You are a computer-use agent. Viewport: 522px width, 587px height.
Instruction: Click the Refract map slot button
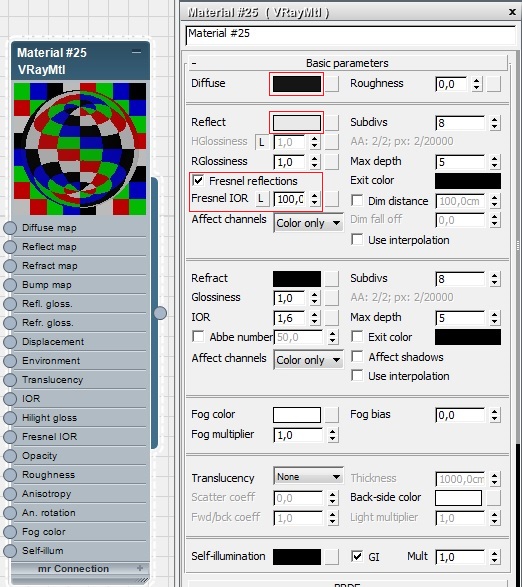(x=332, y=279)
